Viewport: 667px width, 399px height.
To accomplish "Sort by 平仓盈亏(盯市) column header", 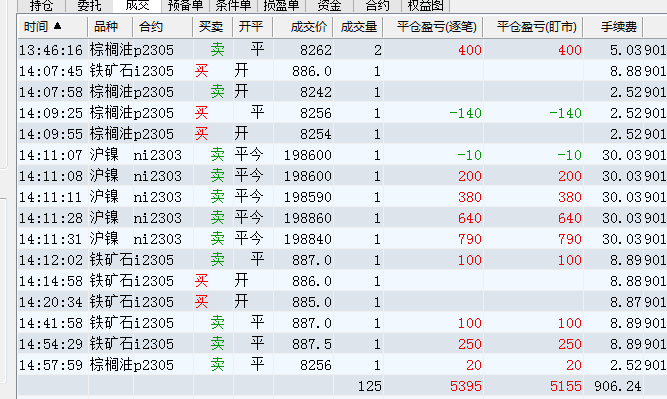I will pos(533,27).
